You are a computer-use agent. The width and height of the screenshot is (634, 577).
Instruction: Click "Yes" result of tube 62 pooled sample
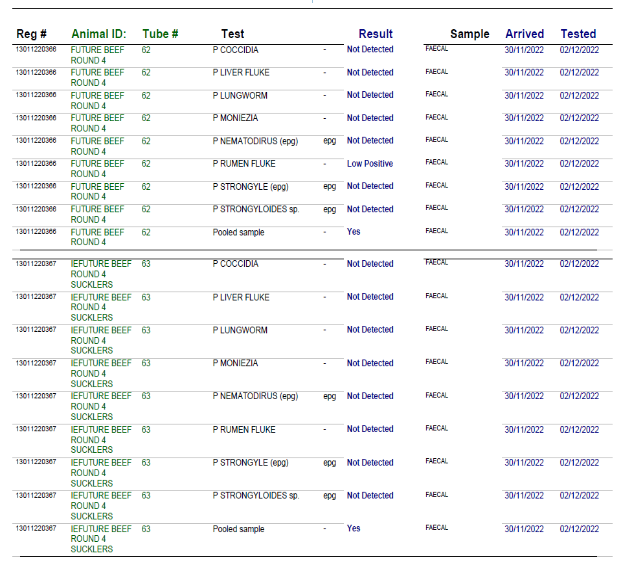point(353,232)
